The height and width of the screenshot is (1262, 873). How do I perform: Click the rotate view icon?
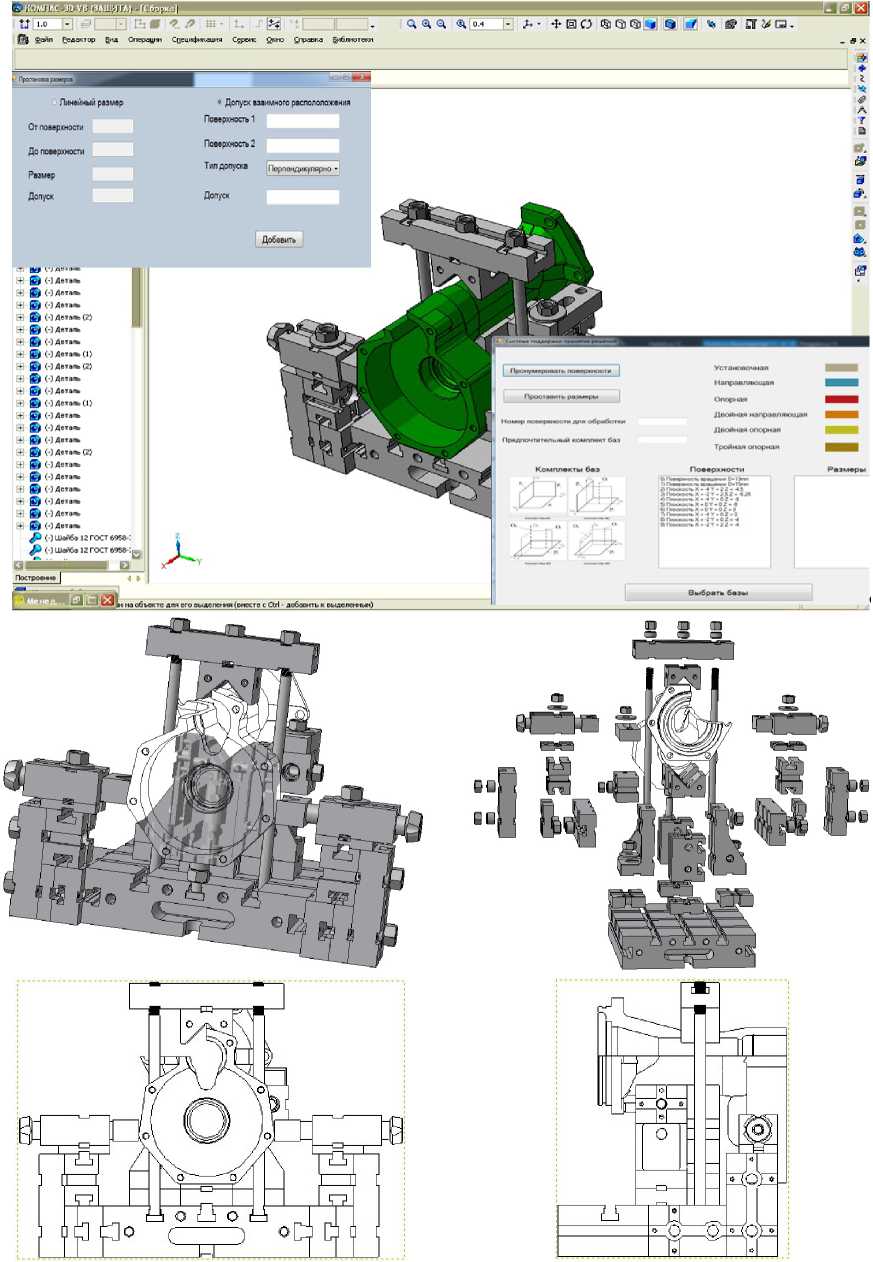point(586,23)
